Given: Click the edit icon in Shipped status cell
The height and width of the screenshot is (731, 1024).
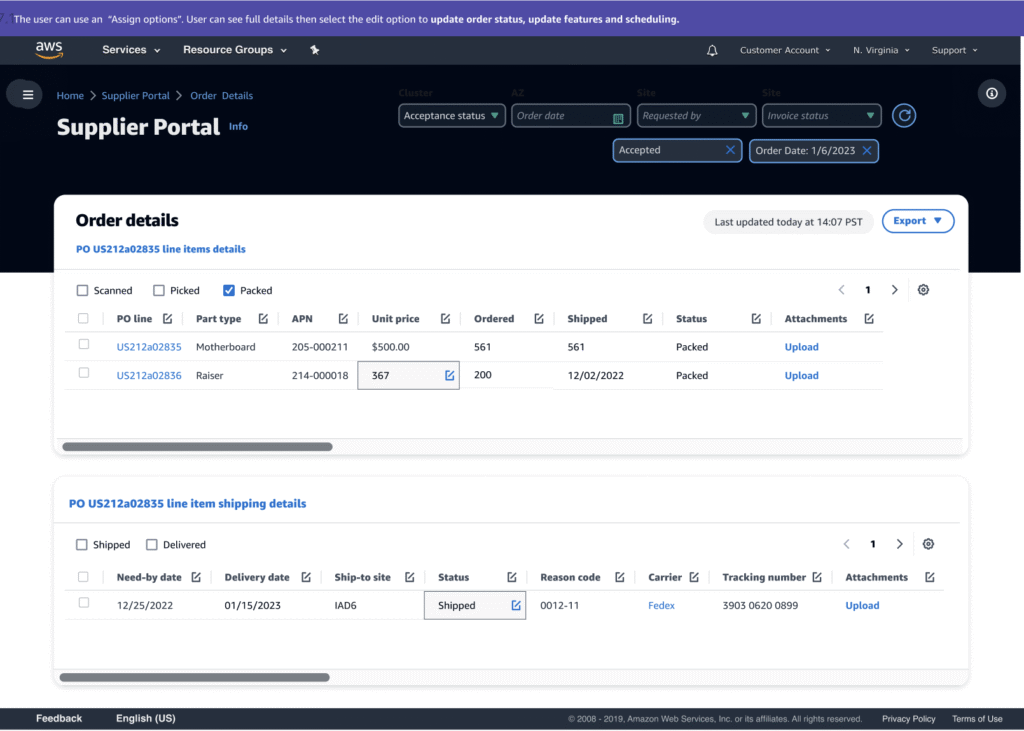Looking at the screenshot, I should click(x=516, y=605).
